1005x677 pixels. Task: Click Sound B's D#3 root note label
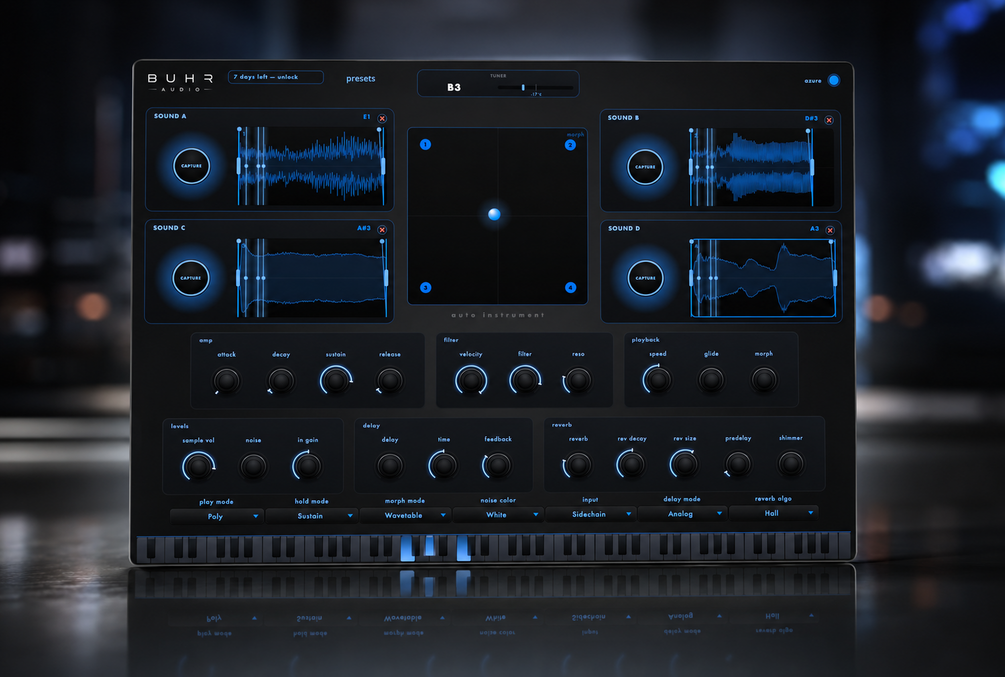(x=811, y=119)
